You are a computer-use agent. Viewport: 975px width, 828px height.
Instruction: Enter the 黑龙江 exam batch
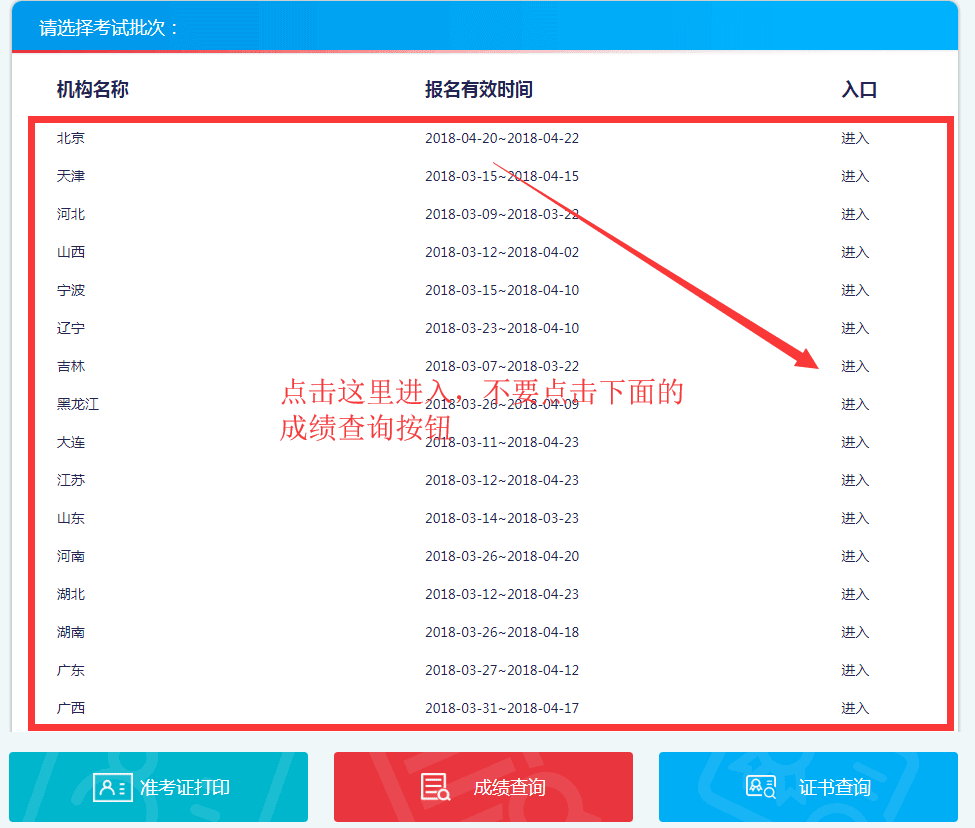point(855,404)
